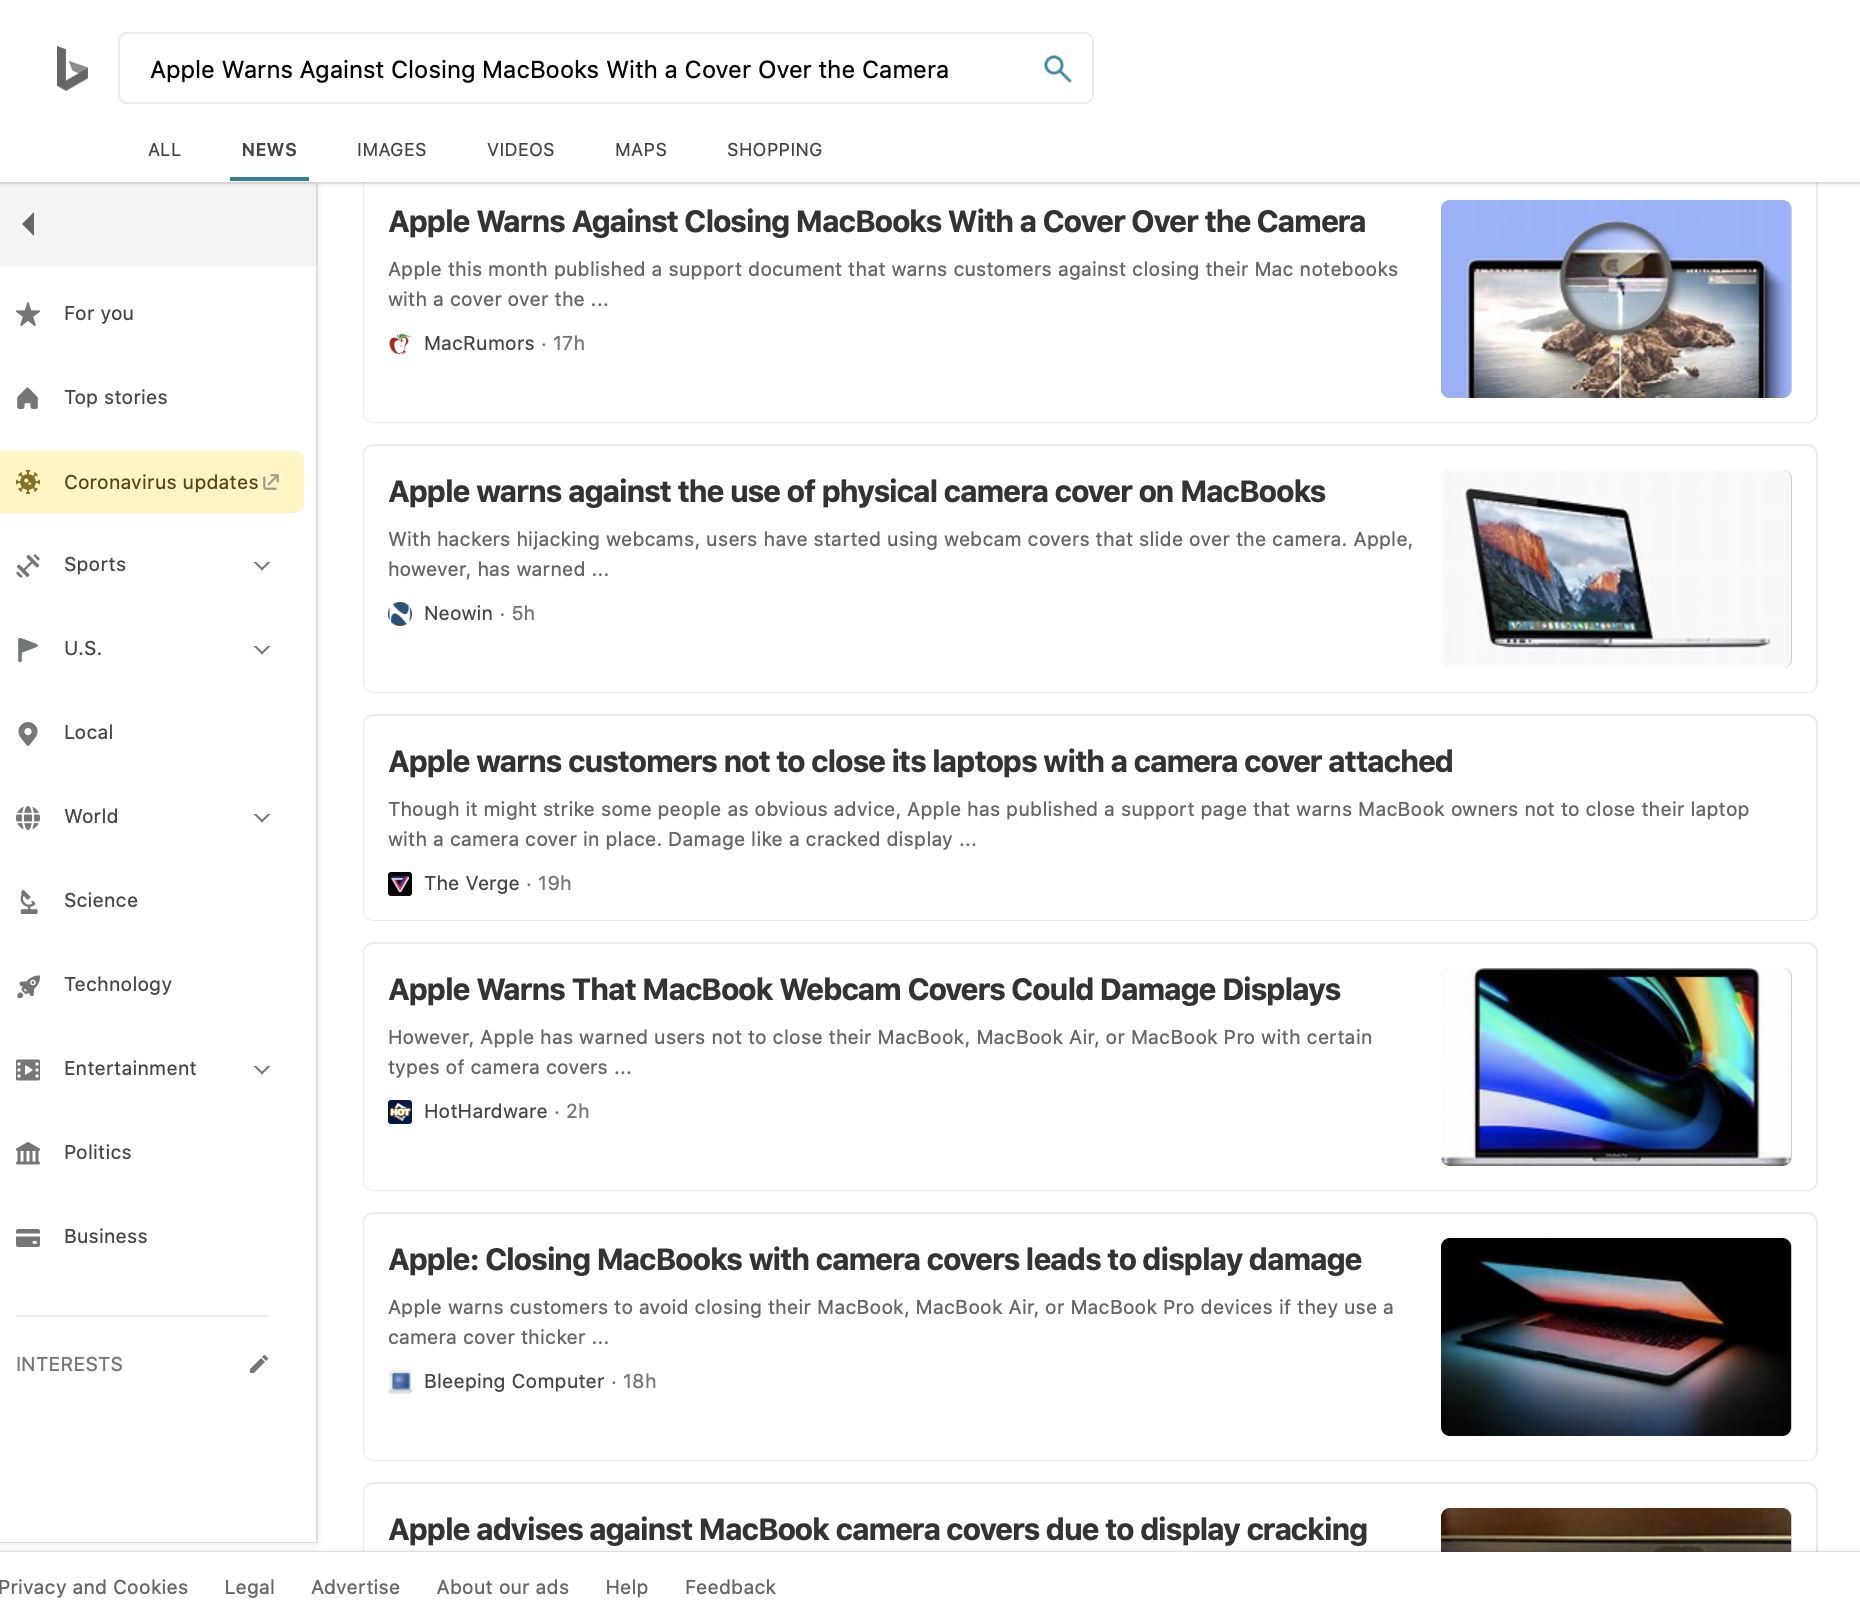Image resolution: width=1860 pixels, height=1607 pixels.
Task: Click the rocket icon beside Technology
Action: 28,985
